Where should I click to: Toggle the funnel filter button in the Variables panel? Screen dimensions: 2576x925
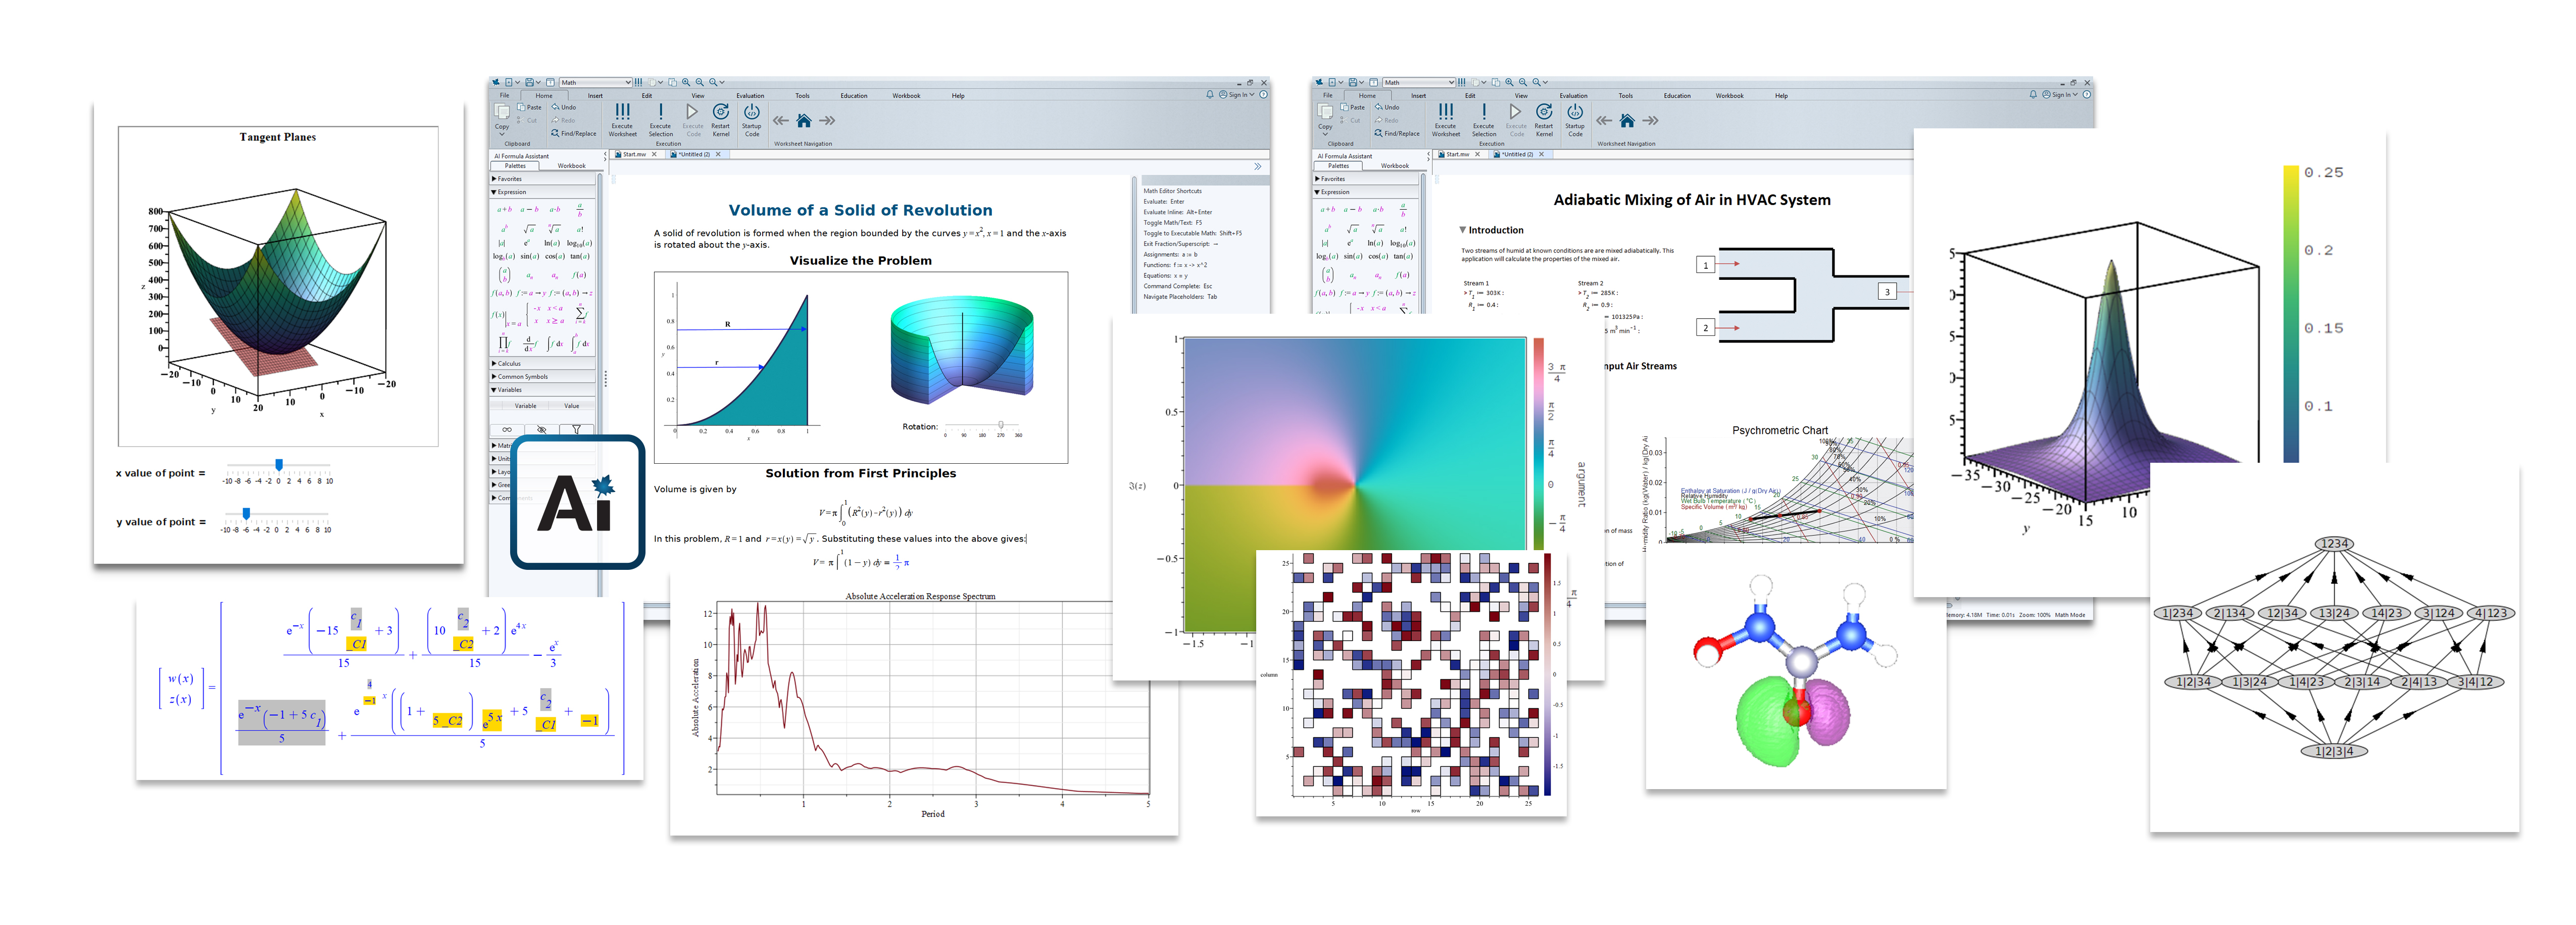[x=576, y=429]
